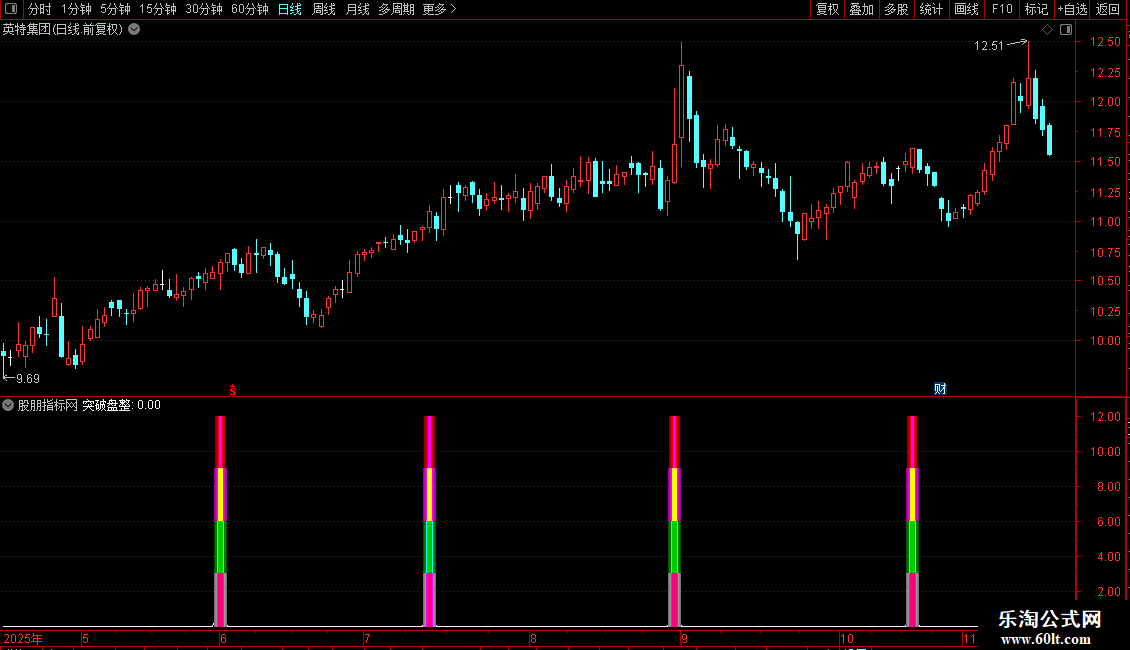Click the 12.50 price axis label
The image size is (1130, 650).
coord(1105,42)
